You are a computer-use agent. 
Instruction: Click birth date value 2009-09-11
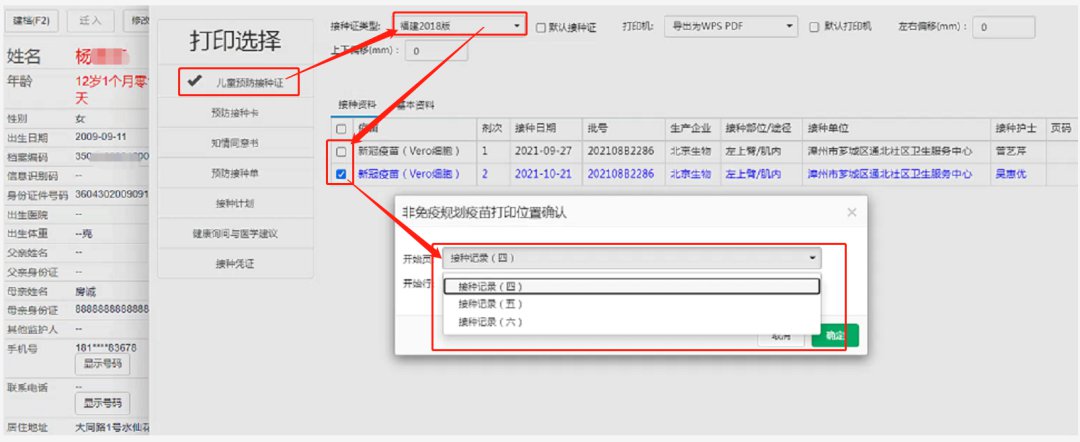click(101, 138)
